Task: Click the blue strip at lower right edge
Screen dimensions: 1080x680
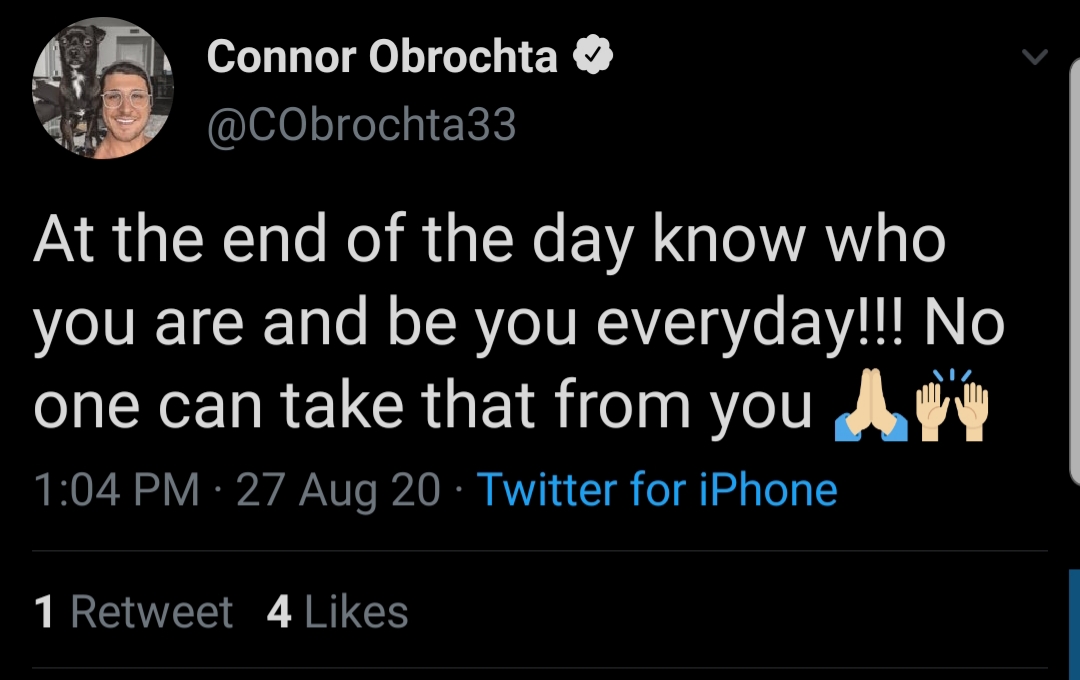Action: 1074,624
